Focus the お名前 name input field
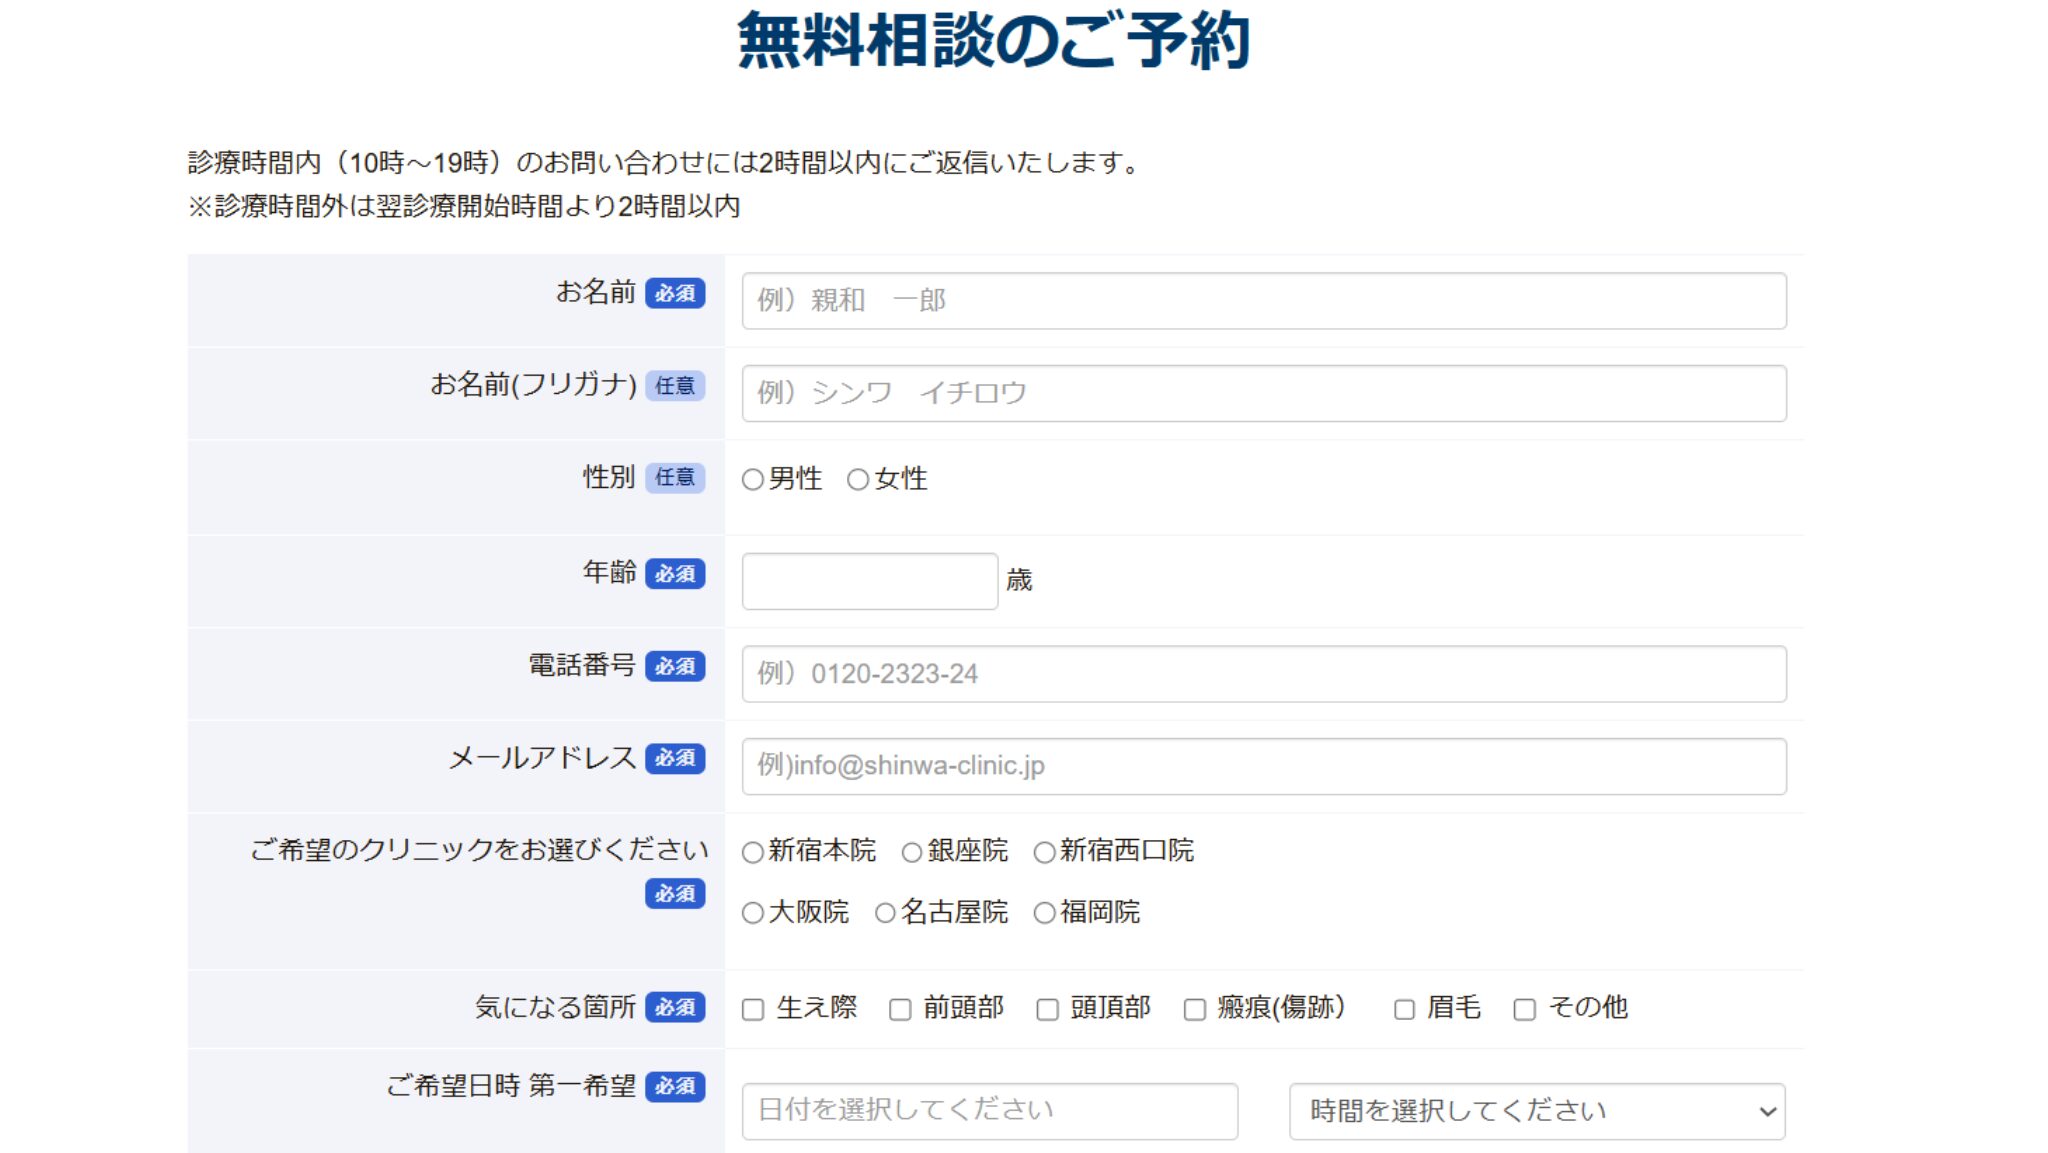Image resolution: width=2048 pixels, height=1153 pixels. pos(1263,301)
